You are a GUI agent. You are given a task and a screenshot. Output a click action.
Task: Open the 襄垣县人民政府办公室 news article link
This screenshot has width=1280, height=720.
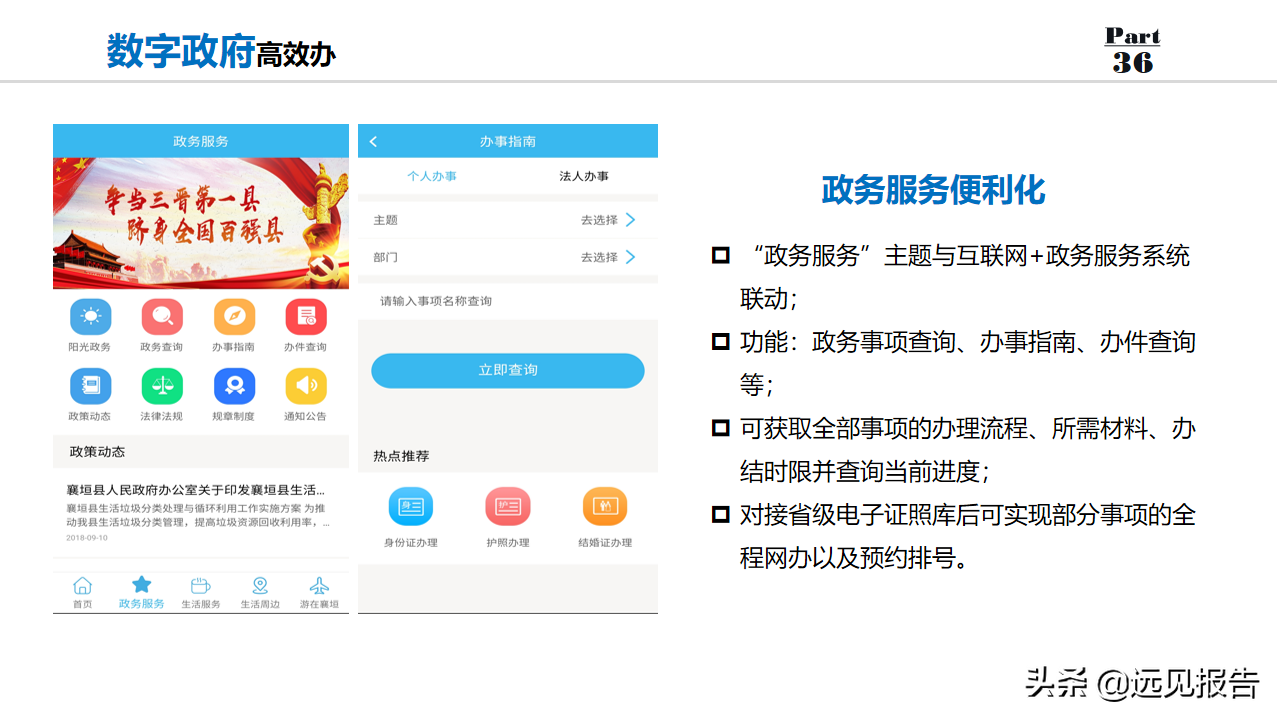pos(196,490)
